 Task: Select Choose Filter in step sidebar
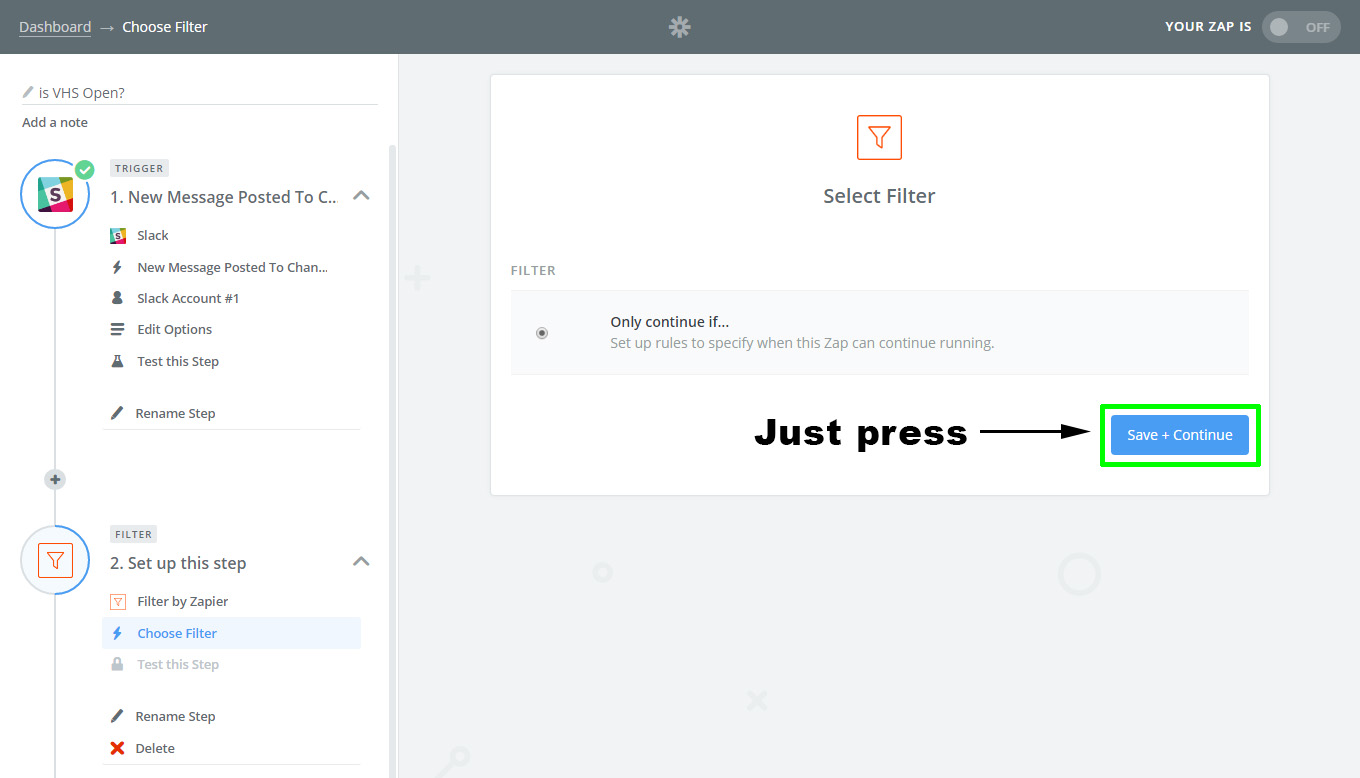coord(177,633)
